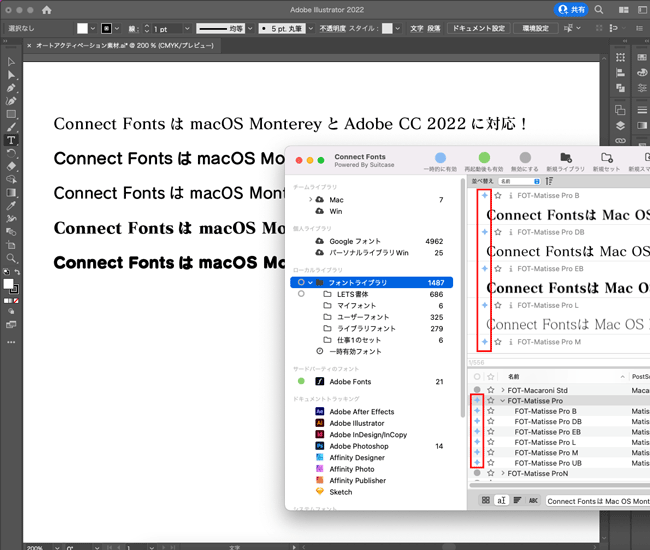Image resolution: width=650 pixels, height=550 pixels.
Task: Click the 新規セット folder icon
Action: 606,157
